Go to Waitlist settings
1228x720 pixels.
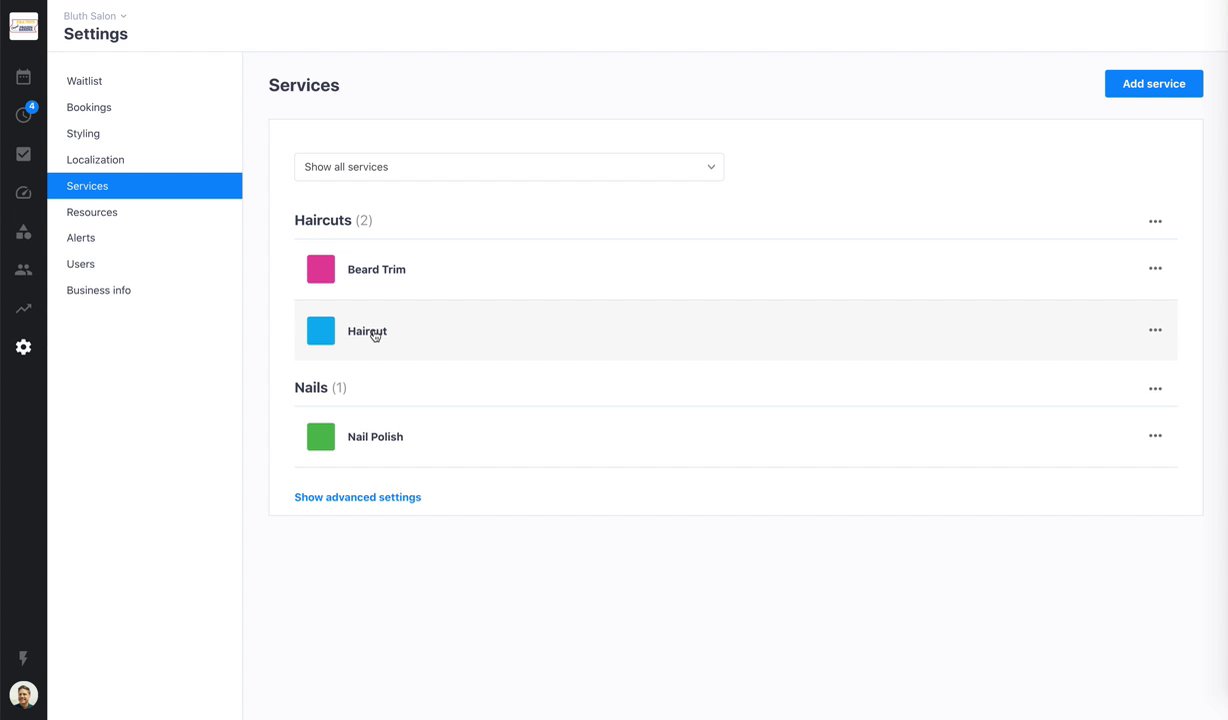click(84, 81)
